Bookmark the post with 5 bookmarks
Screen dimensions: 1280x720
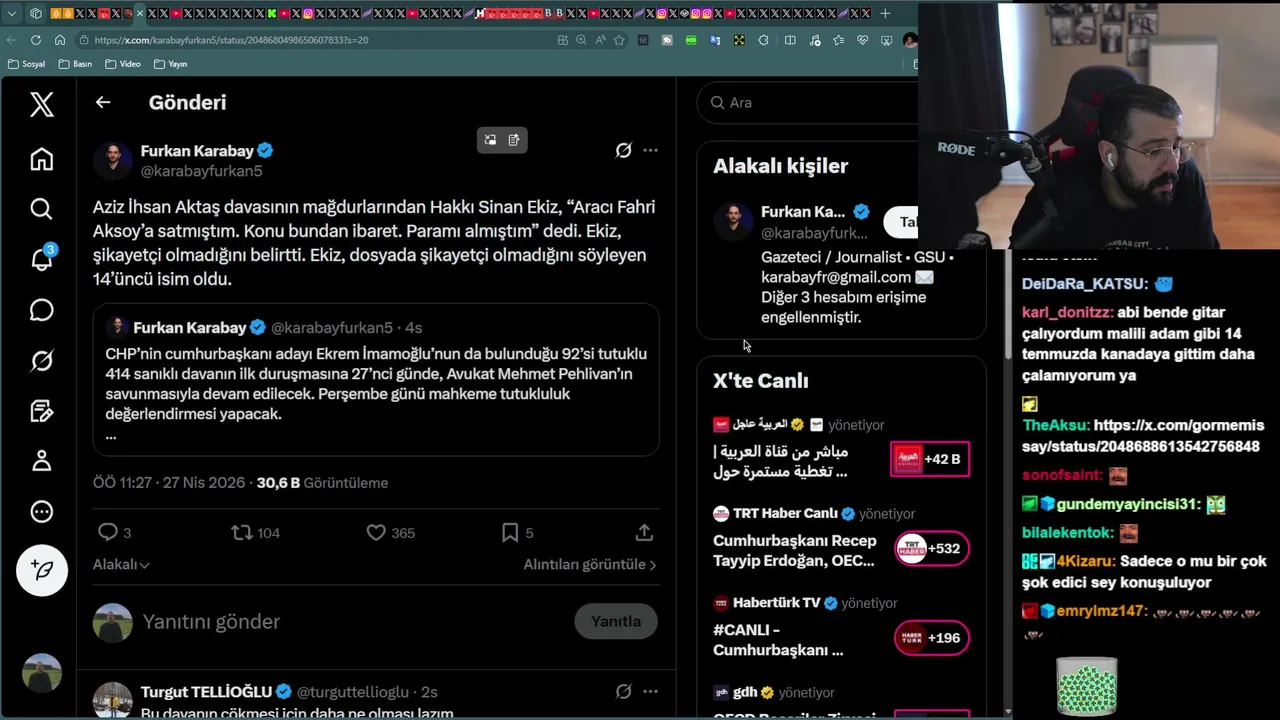[517, 532]
